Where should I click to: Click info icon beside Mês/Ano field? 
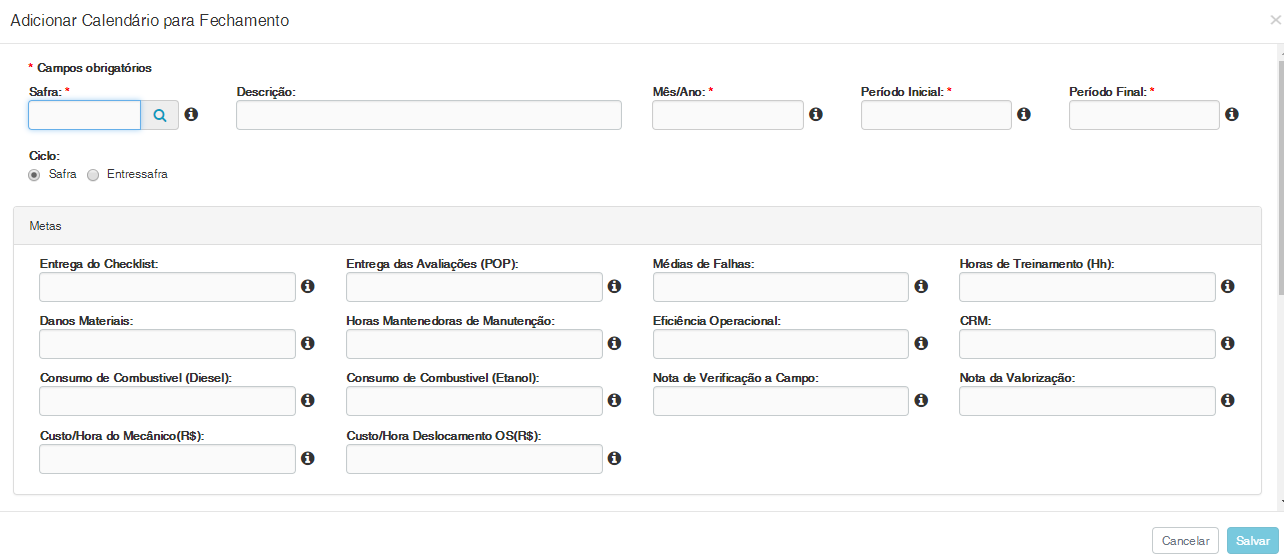point(816,115)
